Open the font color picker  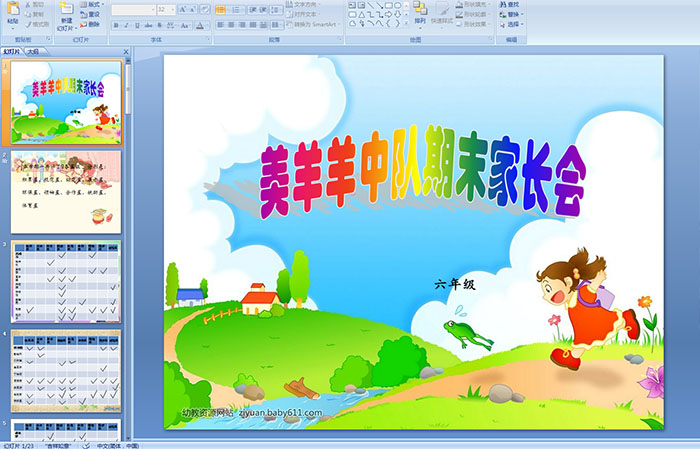202,25
